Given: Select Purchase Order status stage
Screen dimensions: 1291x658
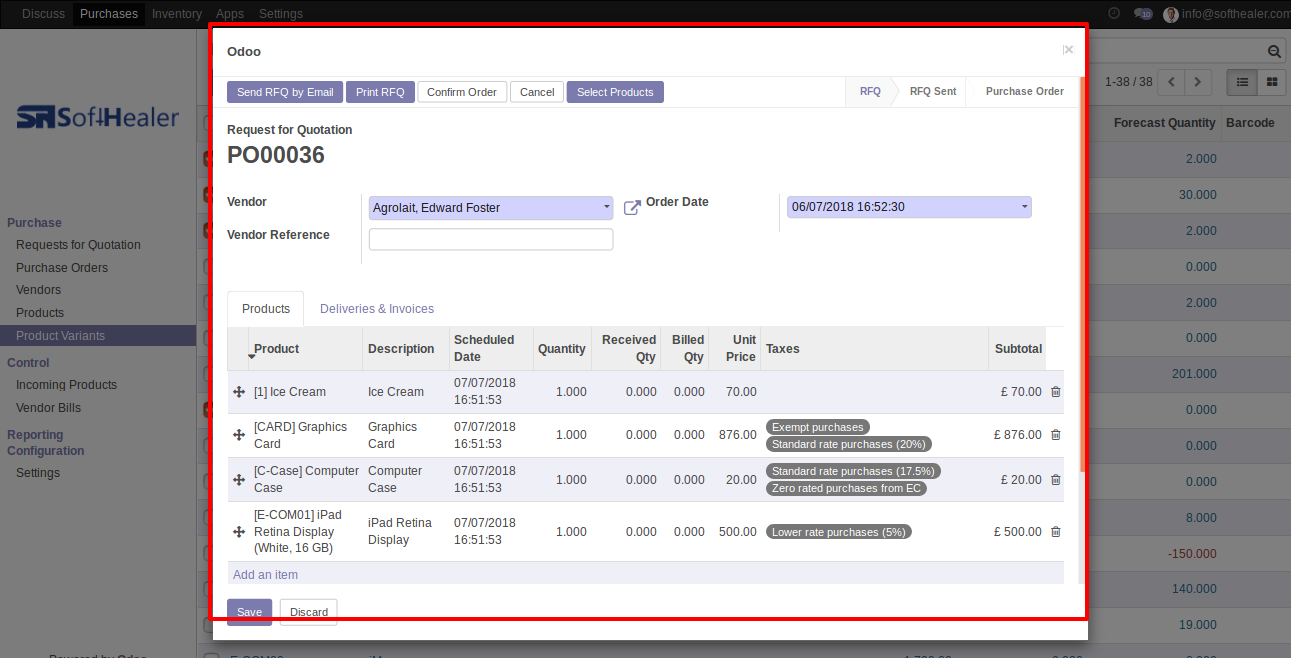Looking at the screenshot, I should coord(1025,91).
